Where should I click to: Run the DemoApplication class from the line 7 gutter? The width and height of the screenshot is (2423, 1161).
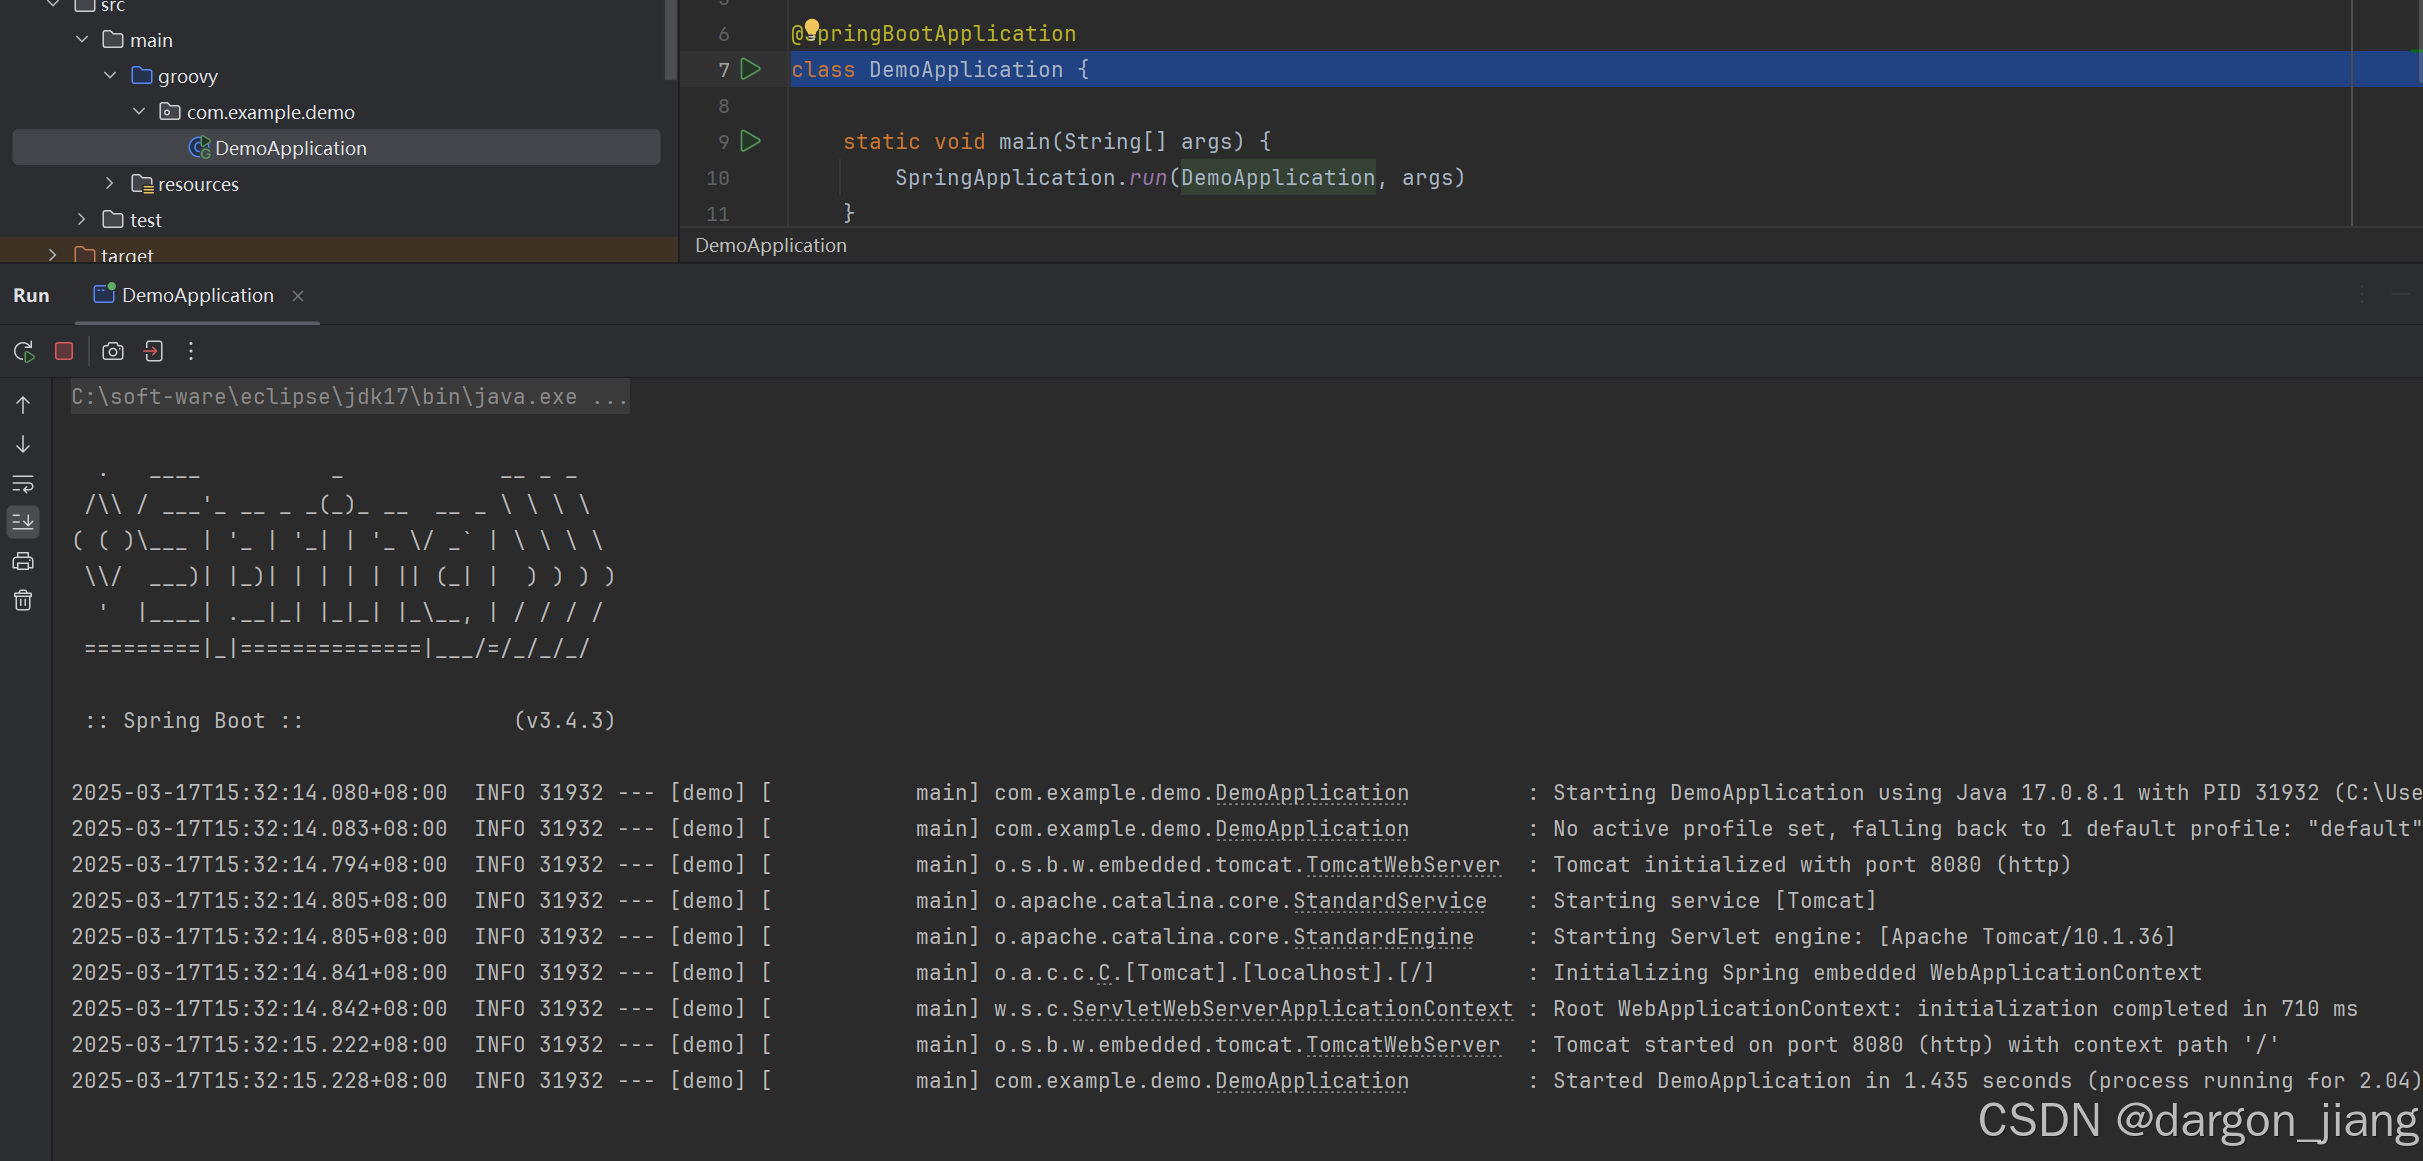click(x=751, y=69)
